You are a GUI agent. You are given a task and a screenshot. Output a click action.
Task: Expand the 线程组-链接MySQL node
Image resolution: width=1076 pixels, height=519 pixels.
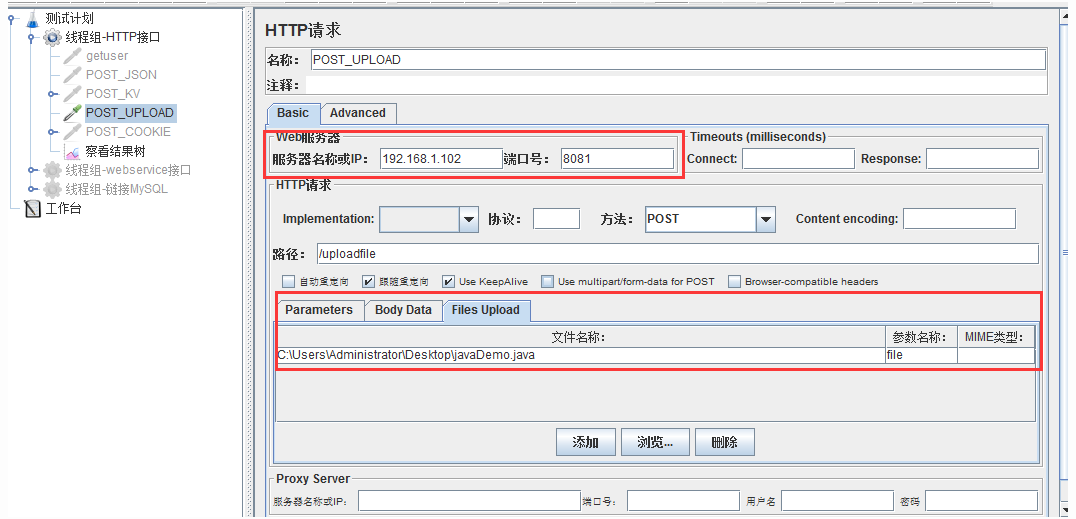(31, 189)
